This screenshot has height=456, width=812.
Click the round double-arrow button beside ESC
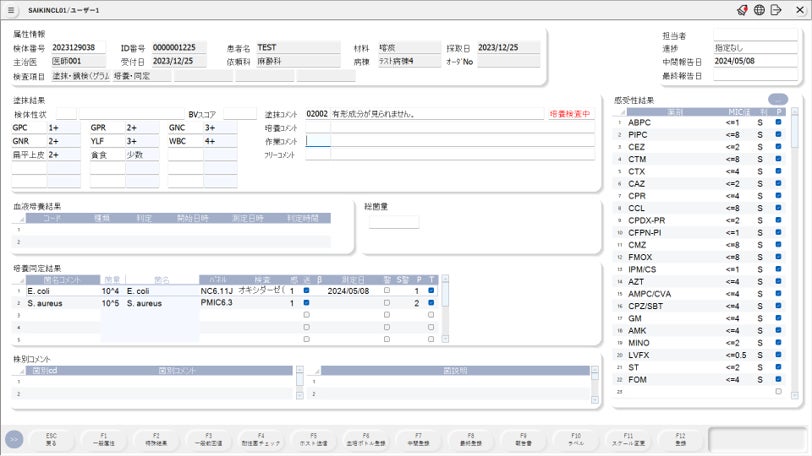(14, 439)
